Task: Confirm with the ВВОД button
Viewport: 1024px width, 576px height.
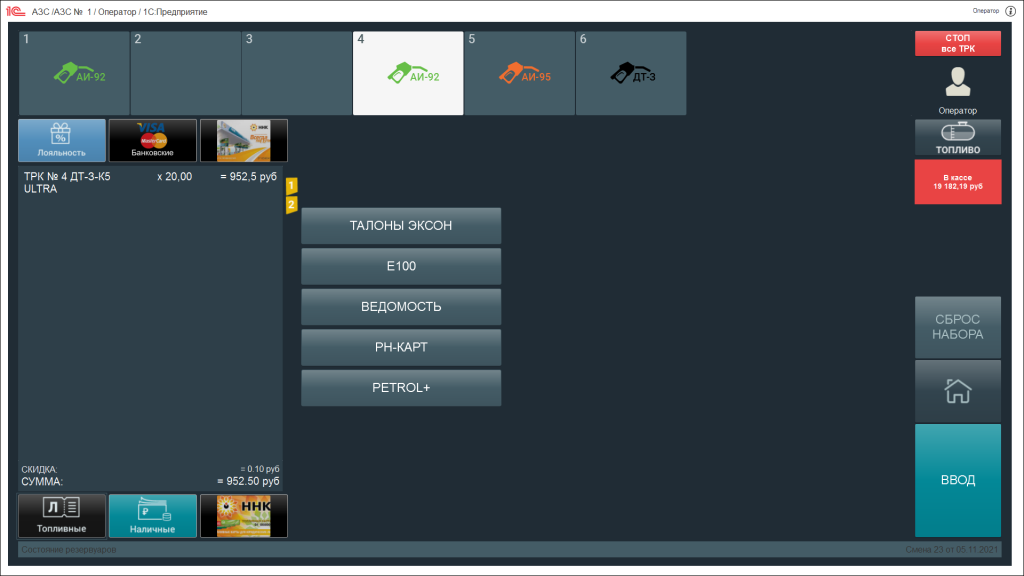Action: coord(957,480)
